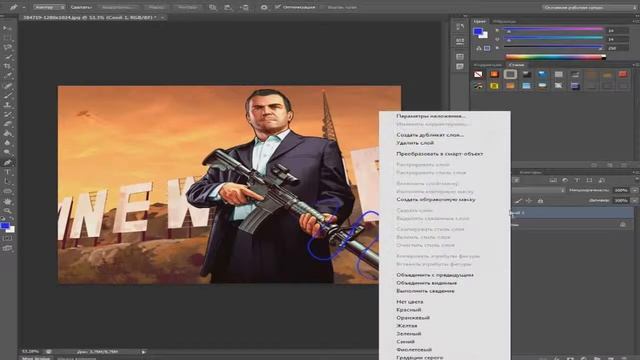Toggle the Оптимизация checkbox
Viewport: 640px width, 360px height.
(x=278, y=7)
